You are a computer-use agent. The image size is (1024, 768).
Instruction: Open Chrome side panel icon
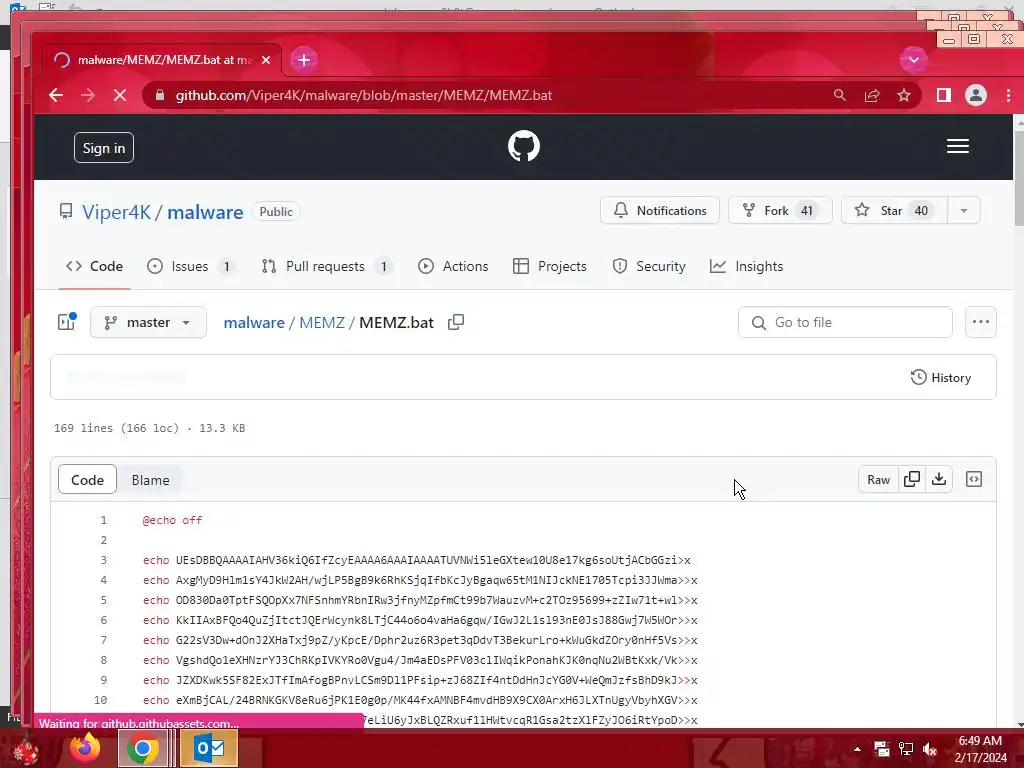coord(944,95)
